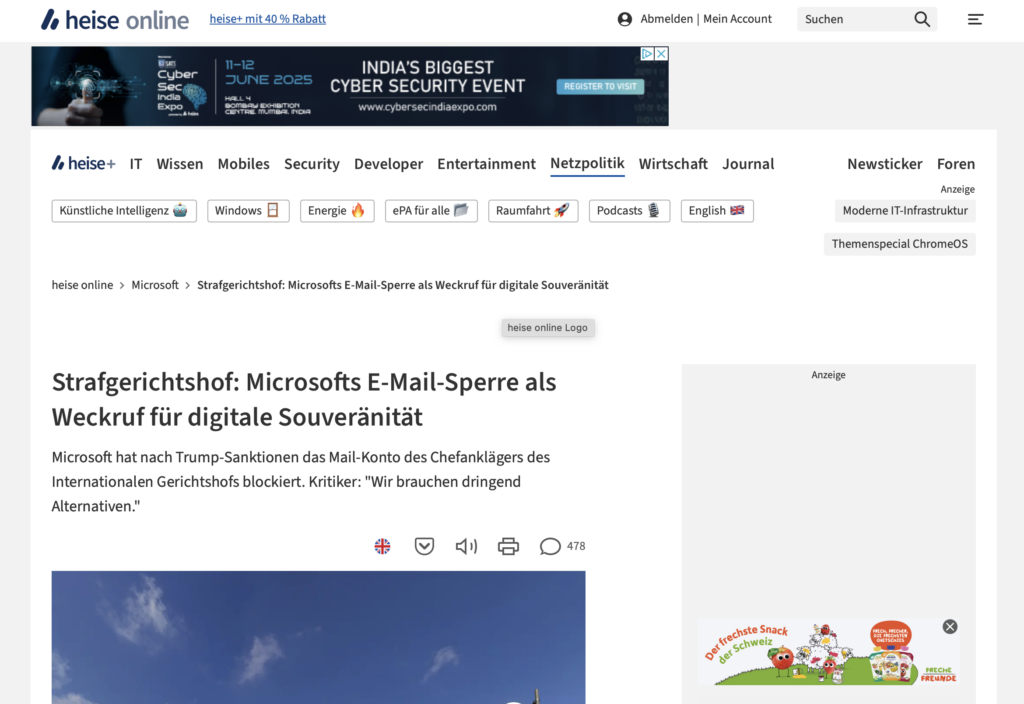This screenshot has width=1024, height=704.
Task: Switch to English topic tag
Action: point(717,211)
